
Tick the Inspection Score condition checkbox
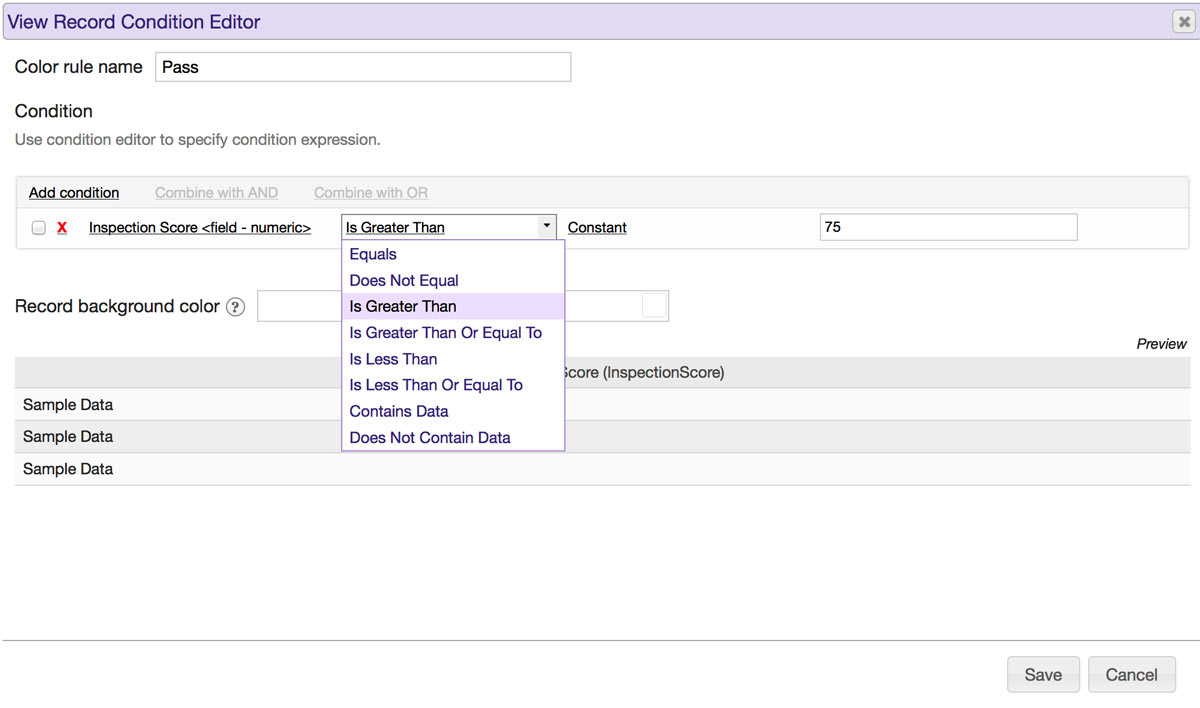coord(39,228)
